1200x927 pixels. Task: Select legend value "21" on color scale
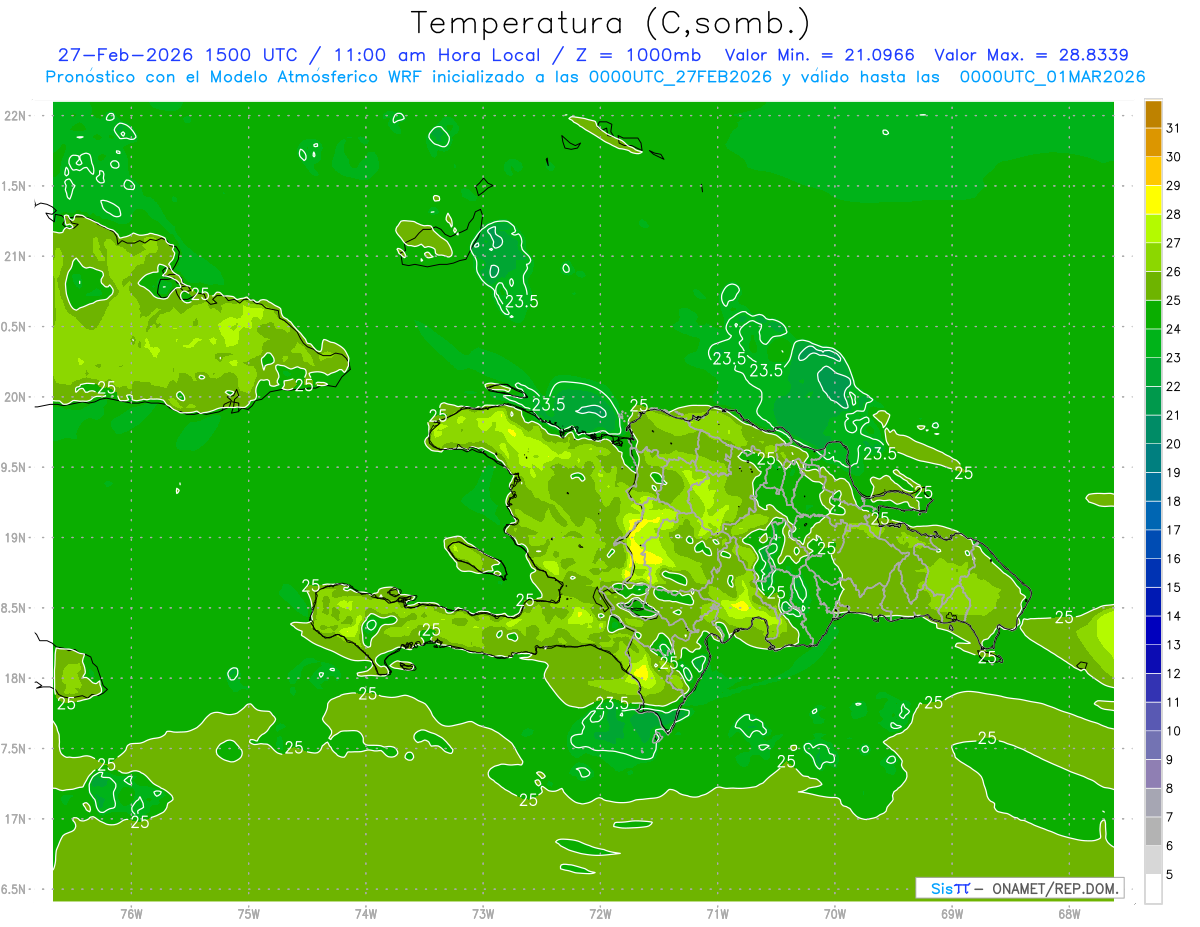1174,415
